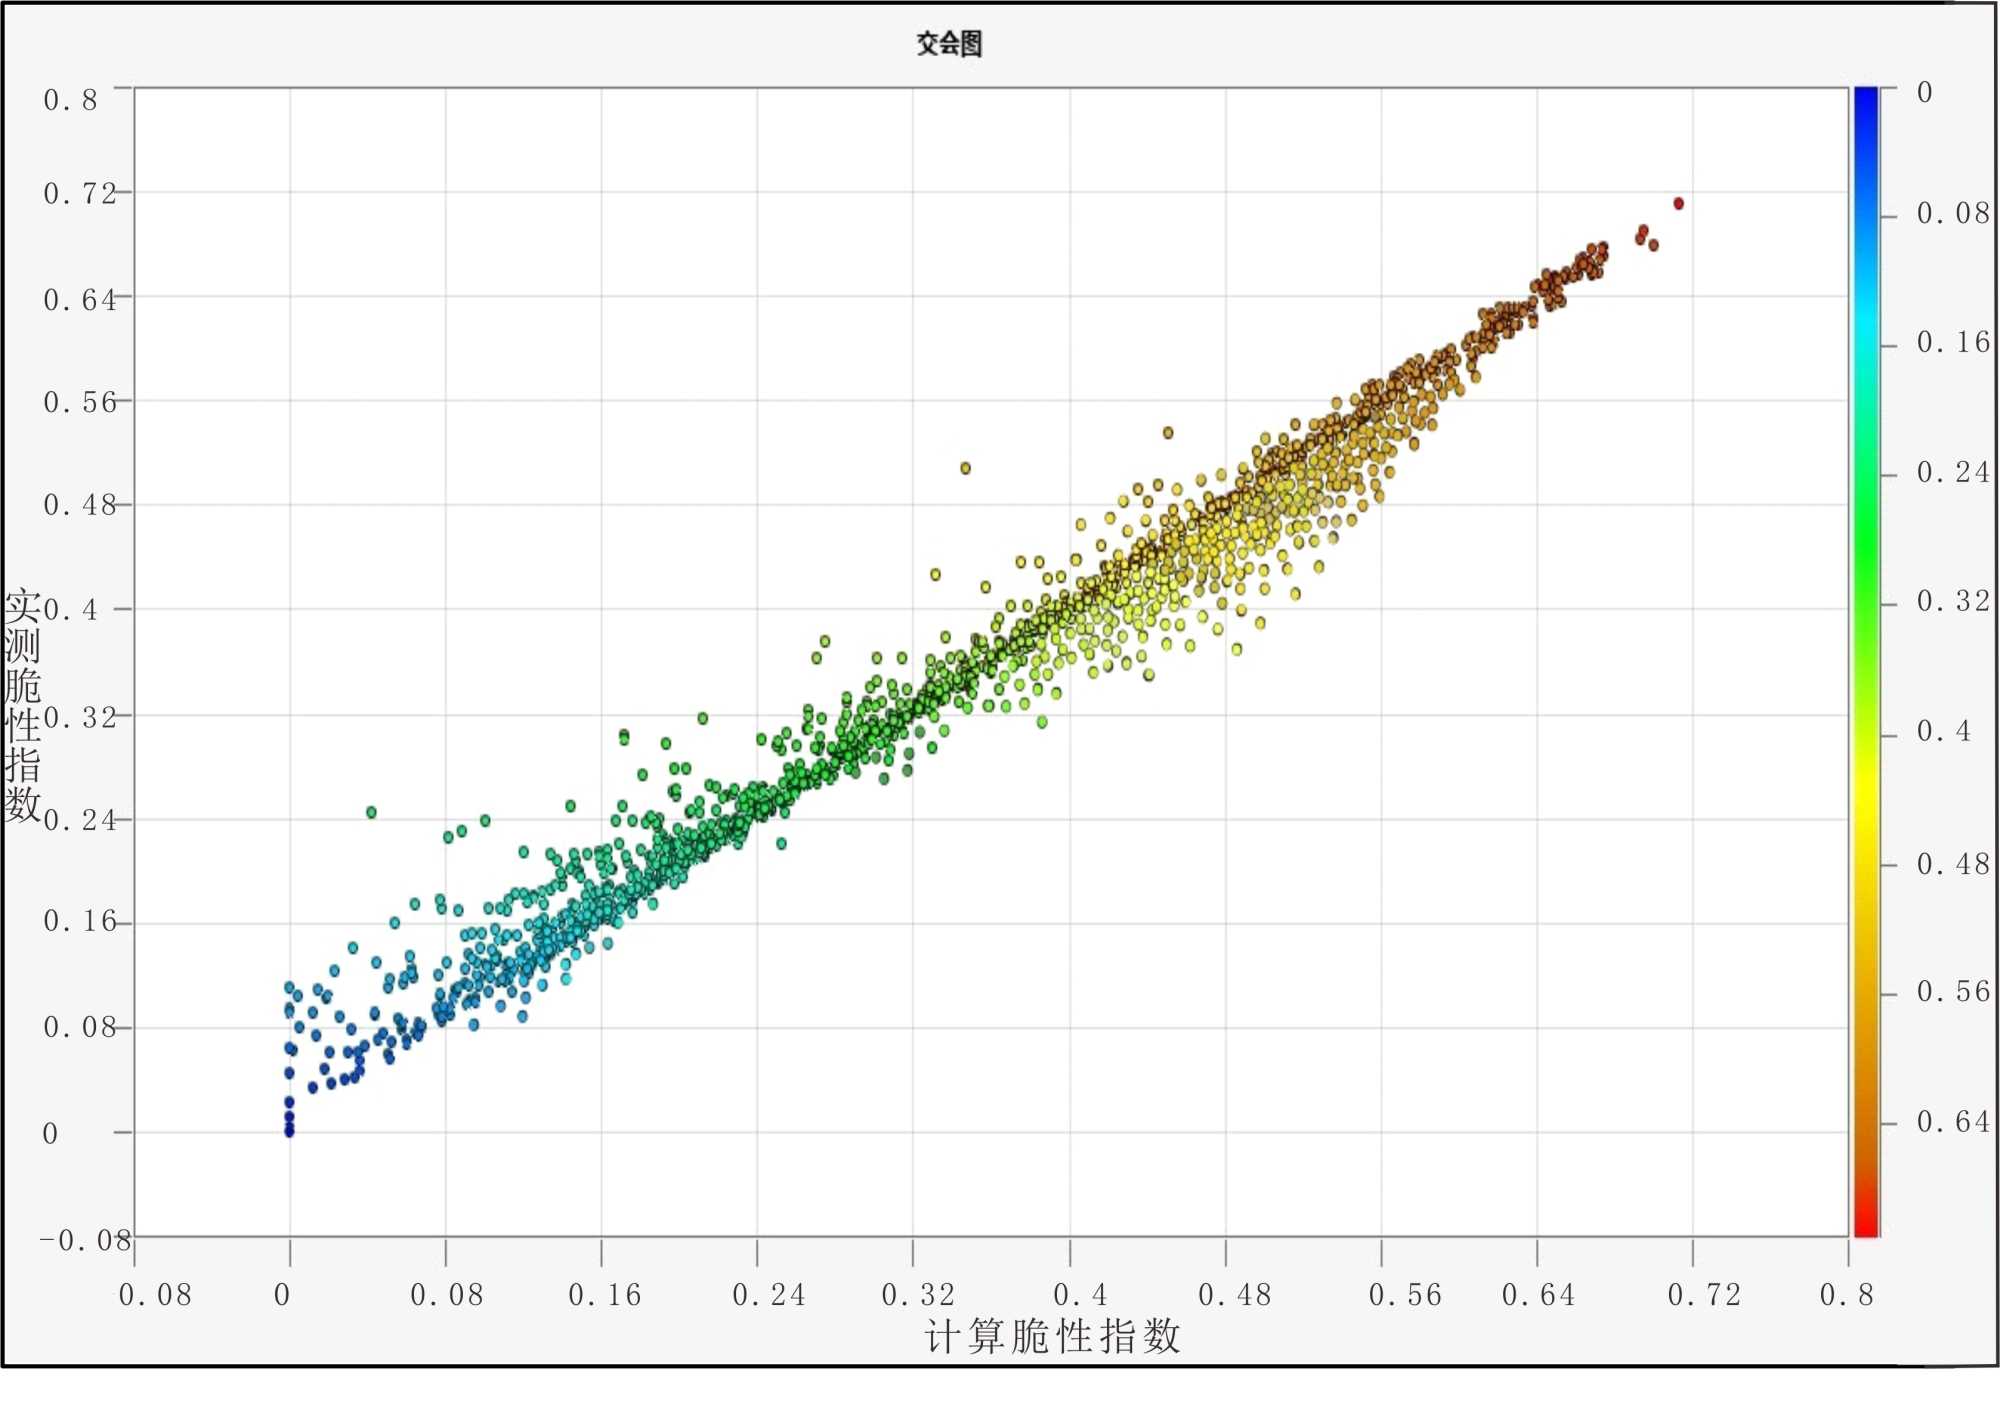
Task: Click the -0.08 label on the y-axis
Action: (85, 1241)
